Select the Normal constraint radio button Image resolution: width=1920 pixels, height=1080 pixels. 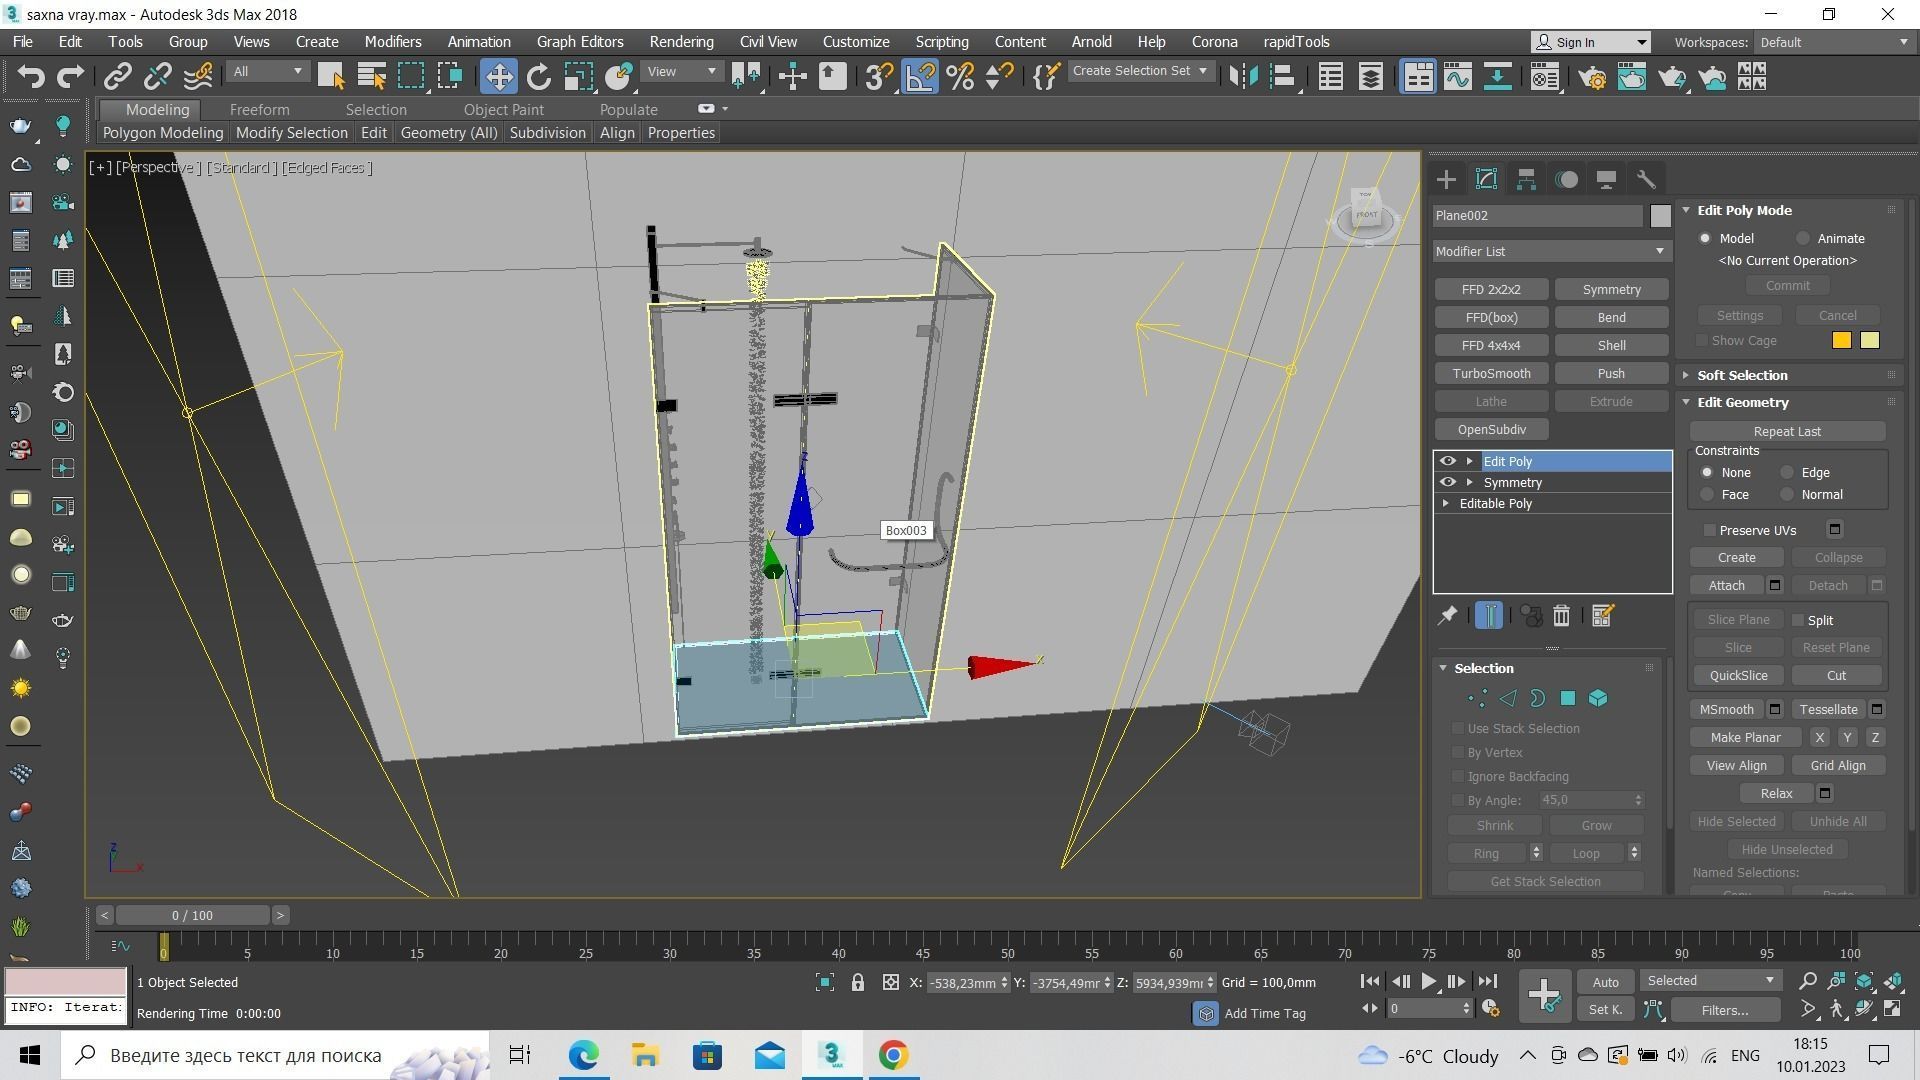click(x=1787, y=494)
